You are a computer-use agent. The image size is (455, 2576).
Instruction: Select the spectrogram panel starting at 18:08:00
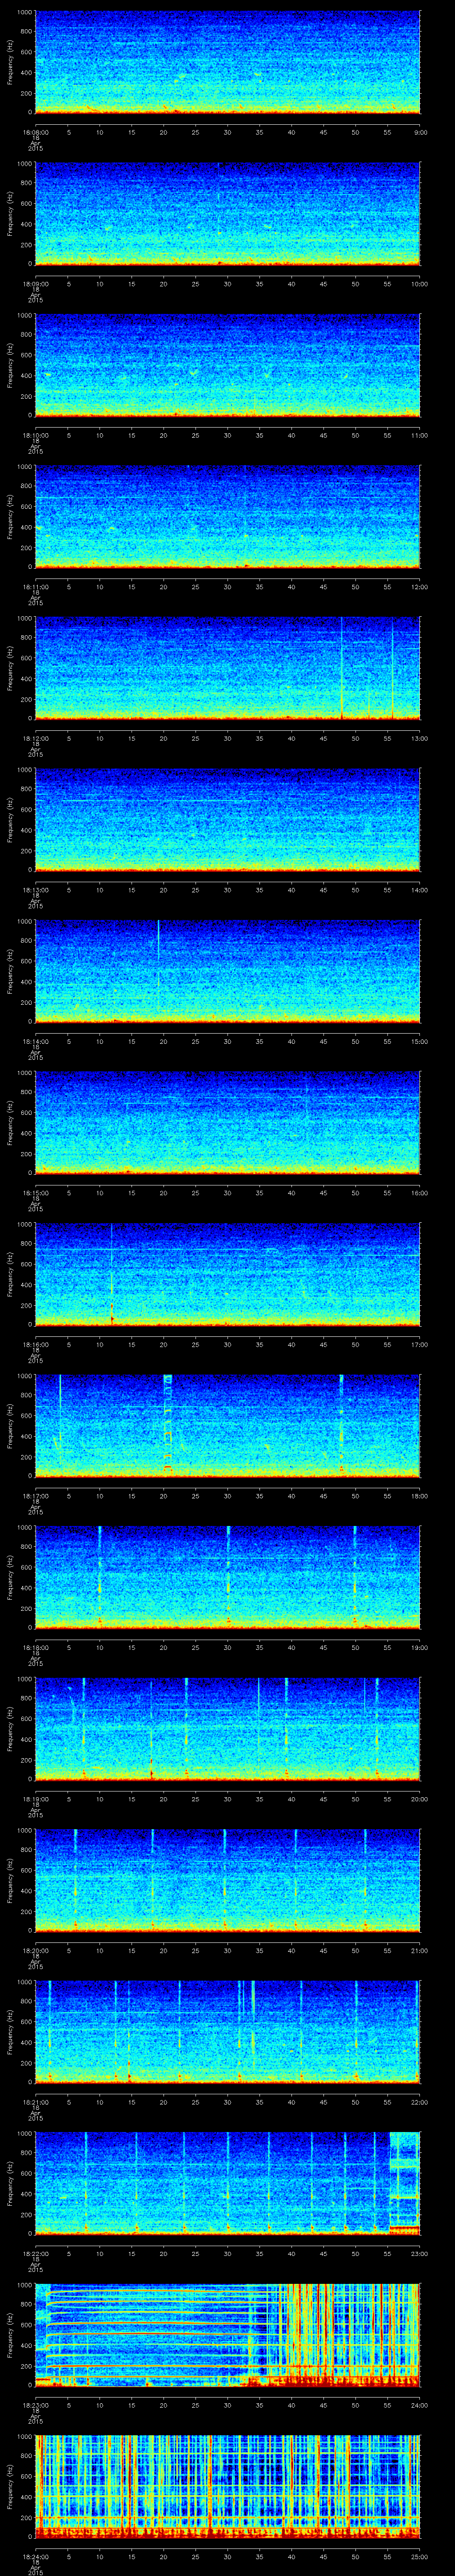coord(227,62)
